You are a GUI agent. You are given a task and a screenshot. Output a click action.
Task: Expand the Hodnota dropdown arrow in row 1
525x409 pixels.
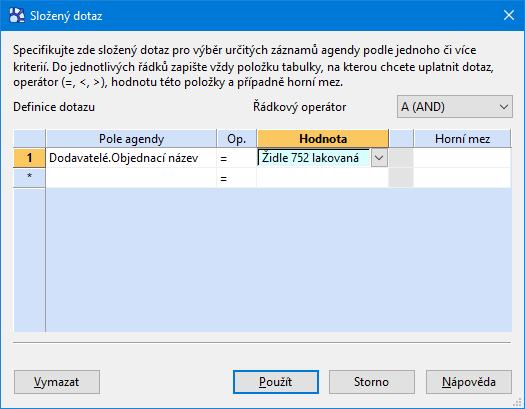tap(379, 158)
